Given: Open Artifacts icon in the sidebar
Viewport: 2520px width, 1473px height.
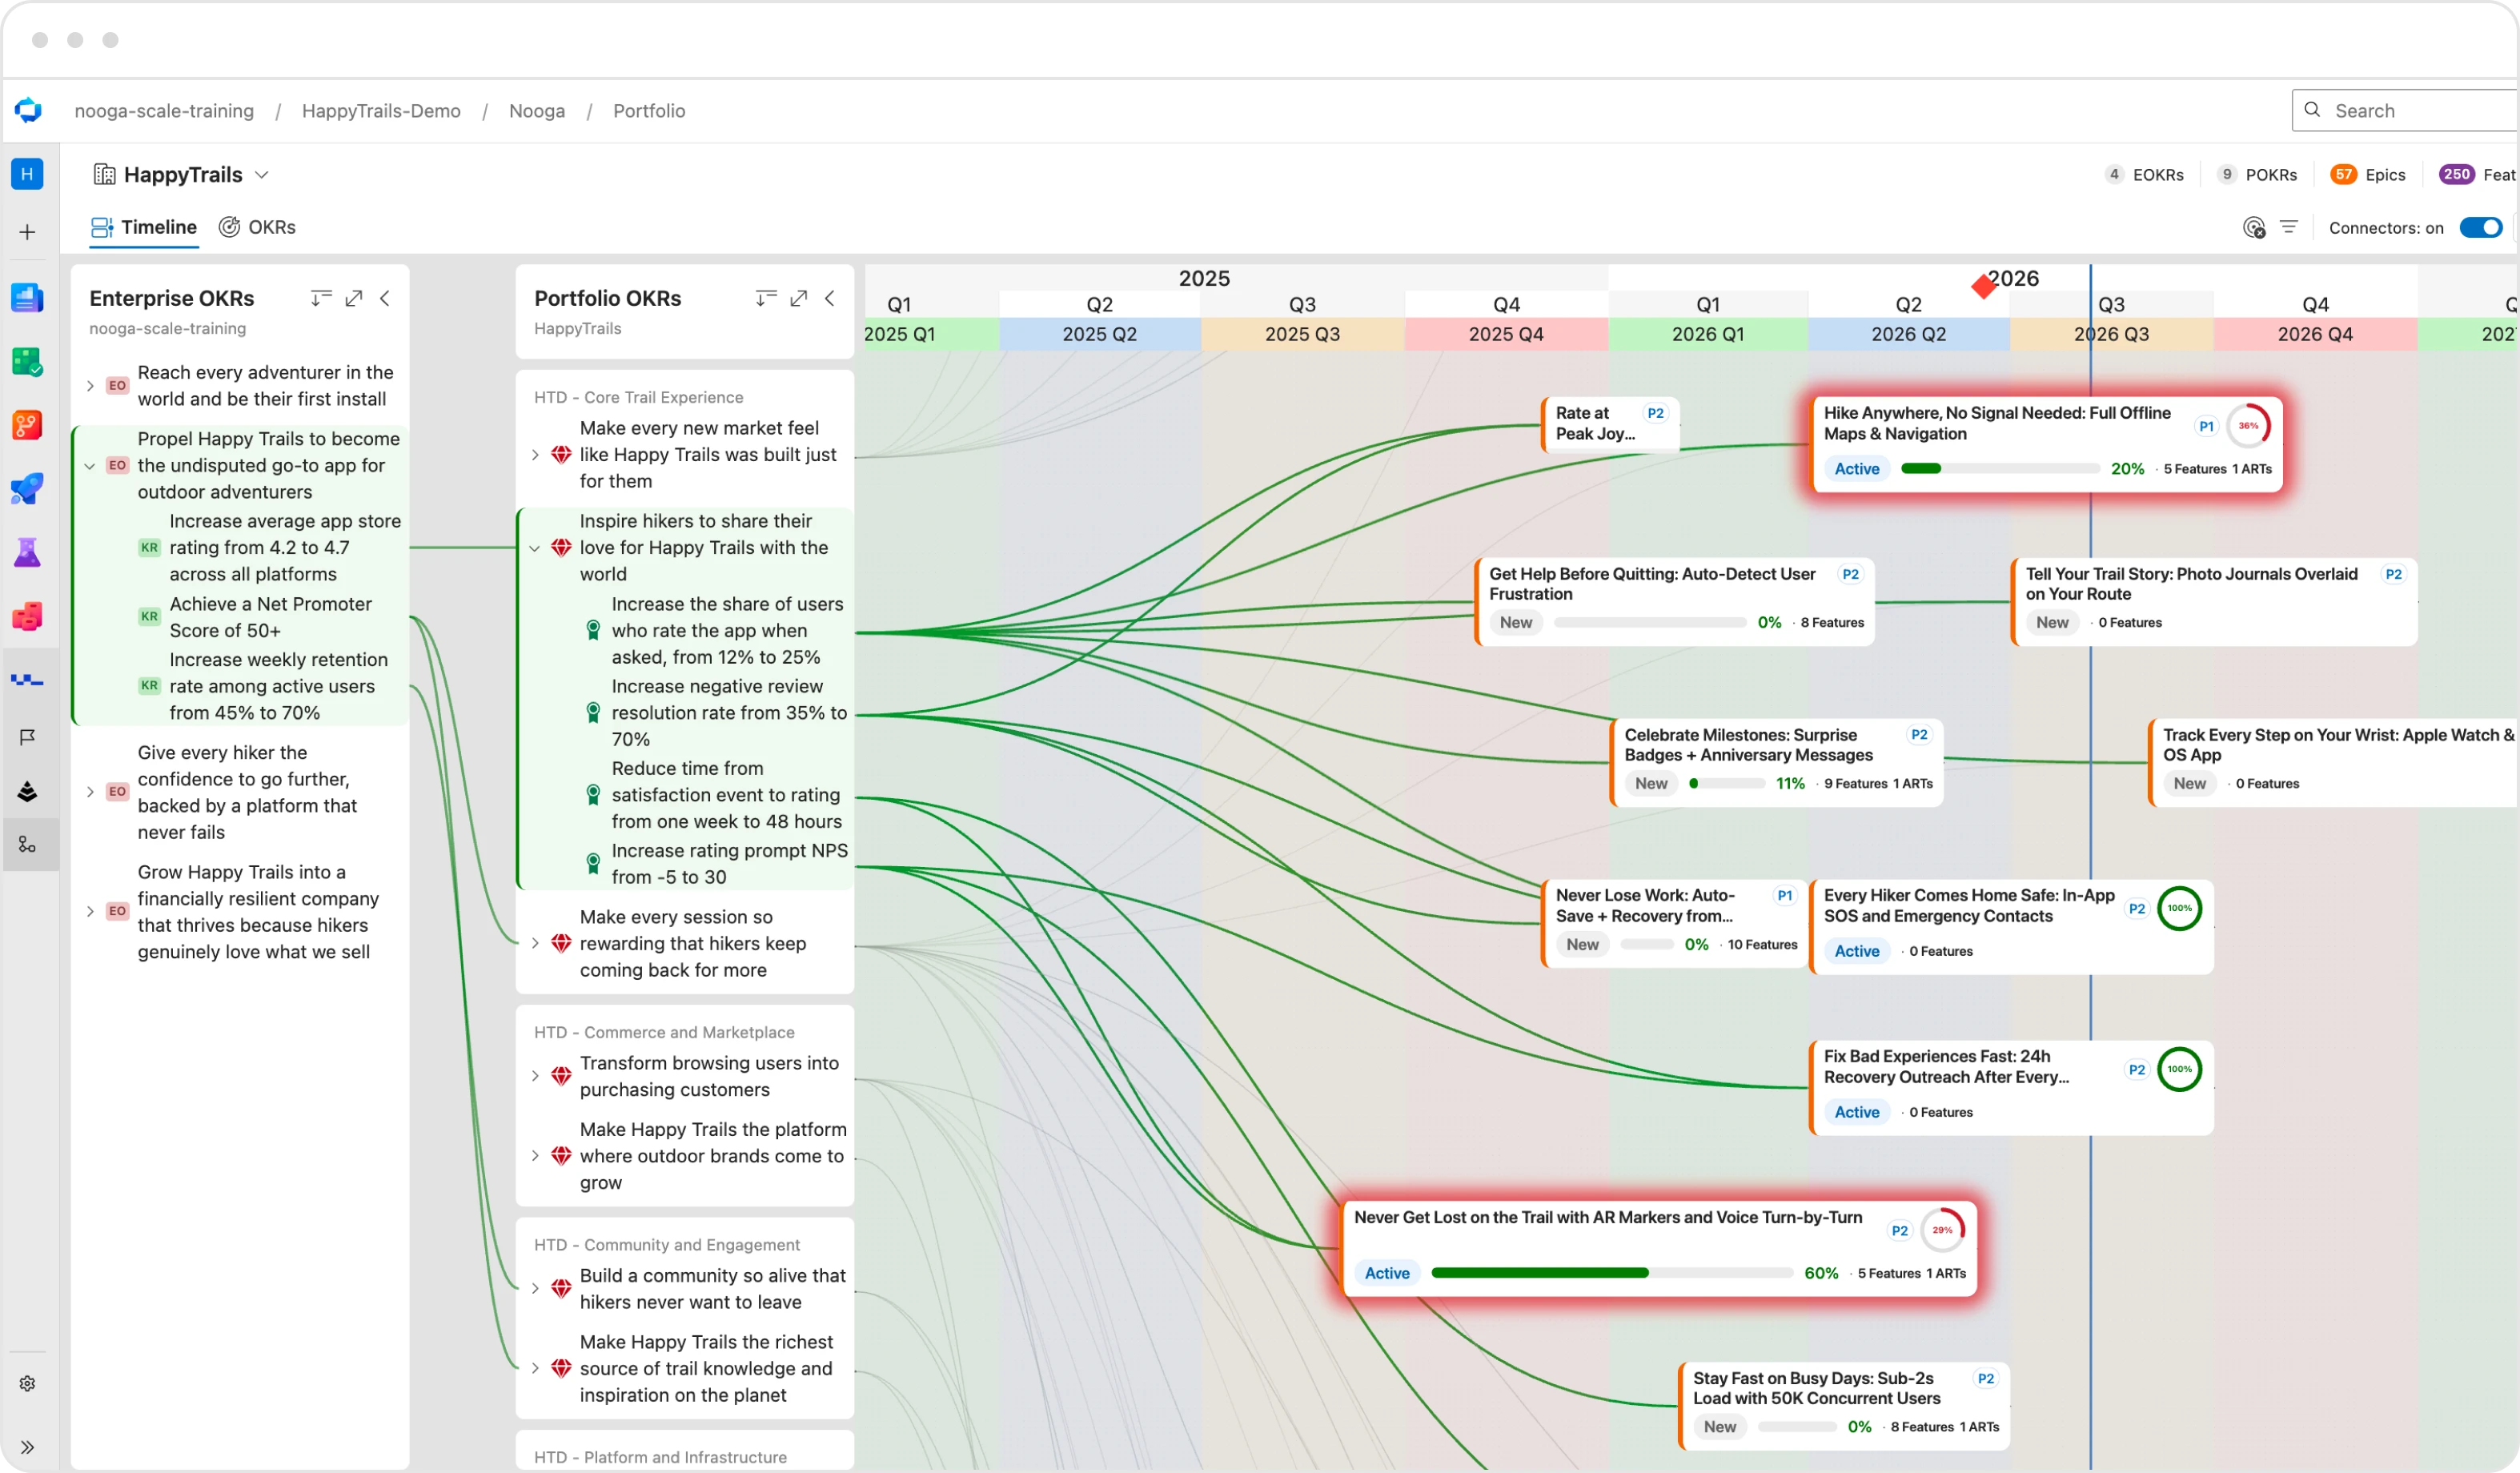Looking at the screenshot, I should tap(27, 616).
